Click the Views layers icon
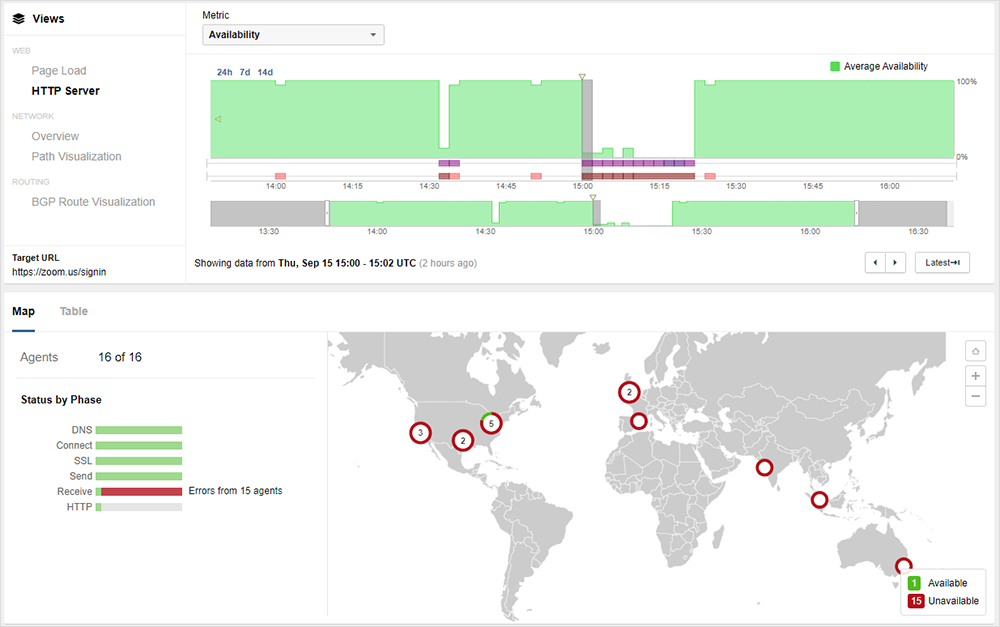The image size is (1000, 627). coord(18,18)
